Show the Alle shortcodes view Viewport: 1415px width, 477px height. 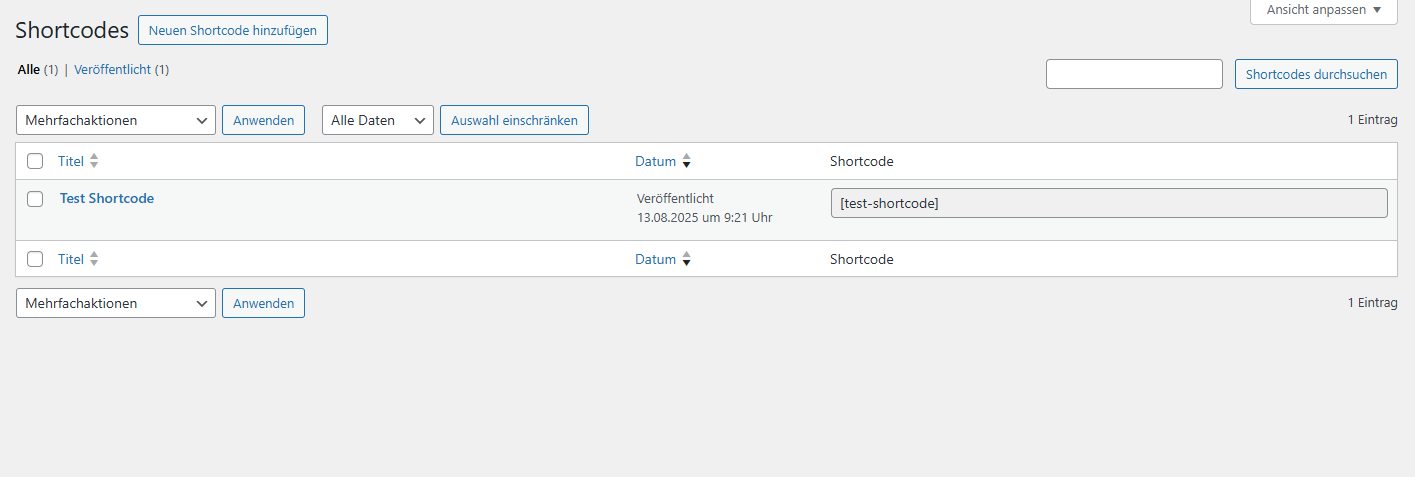click(x=29, y=70)
